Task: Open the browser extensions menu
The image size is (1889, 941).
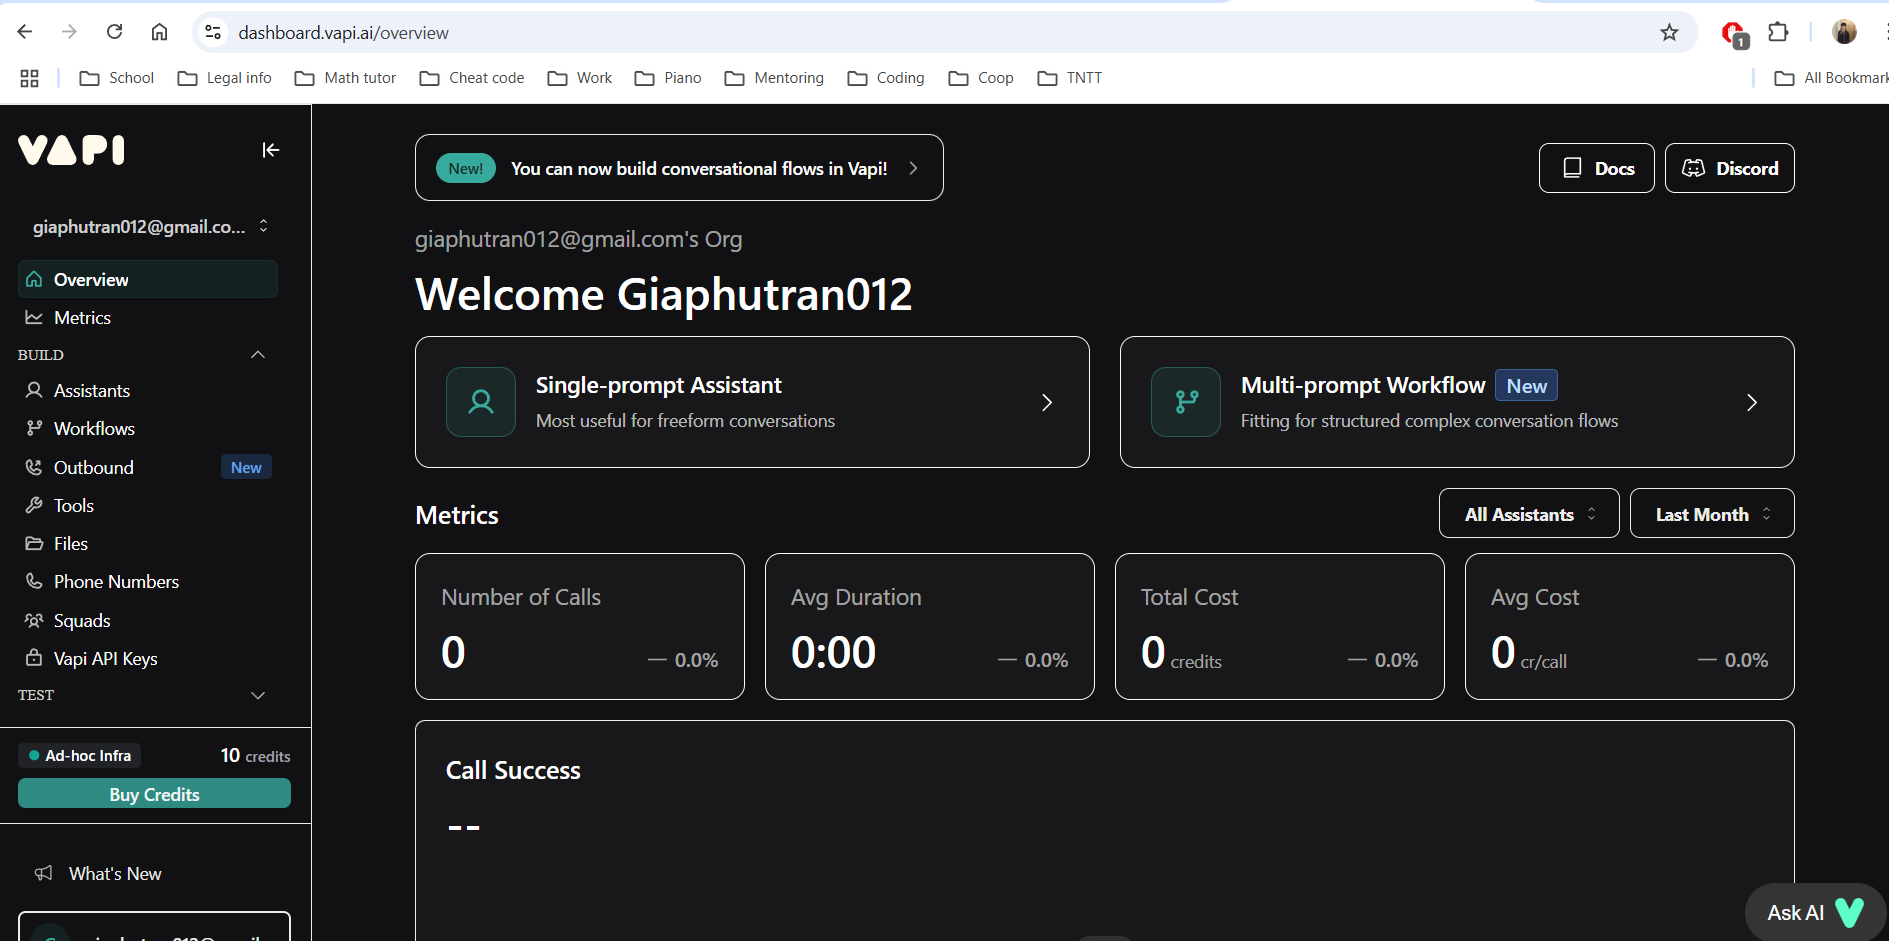Action: pyautogui.click(x=1778, y=32)
